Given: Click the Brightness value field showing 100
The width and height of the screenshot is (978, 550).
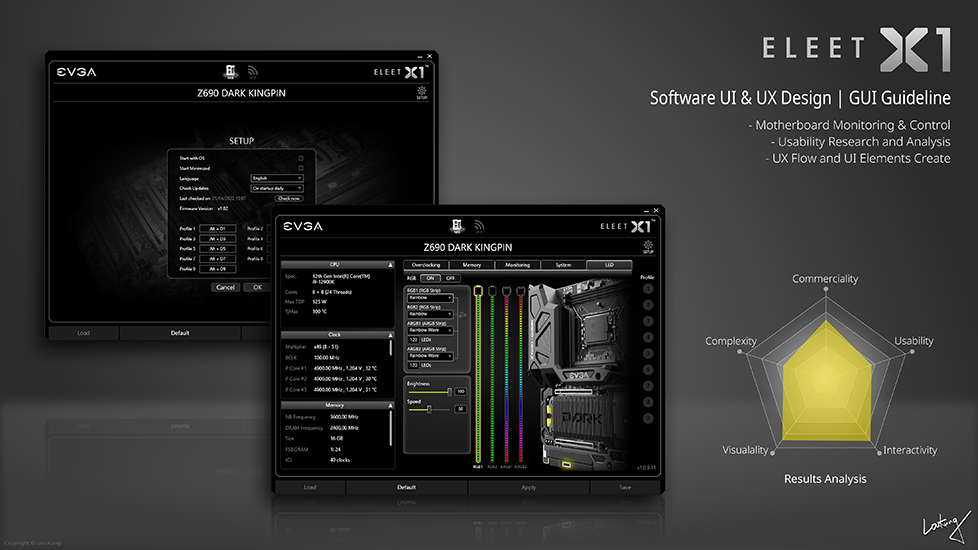Looking at the screenshot, I should 461,392.
